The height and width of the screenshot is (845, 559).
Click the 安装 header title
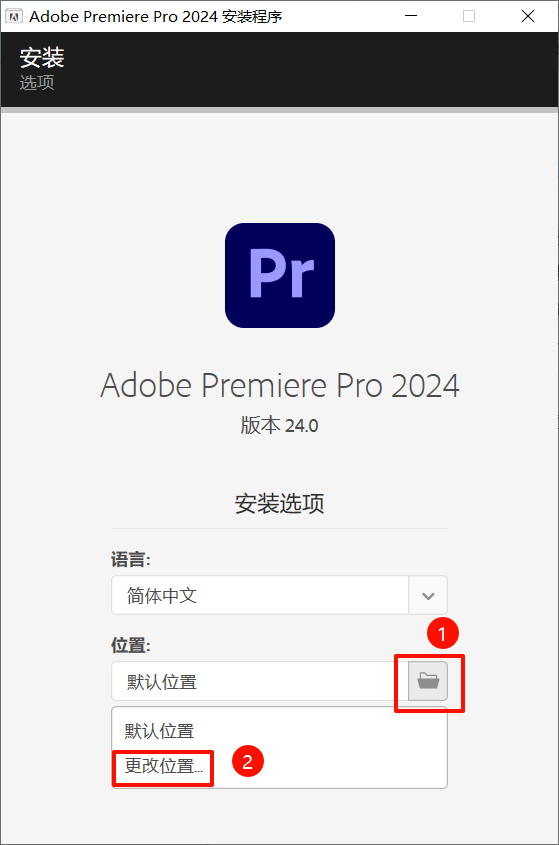pos(42,58)
